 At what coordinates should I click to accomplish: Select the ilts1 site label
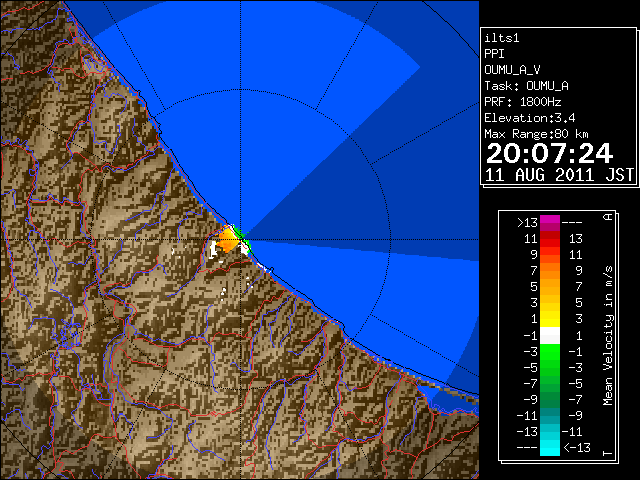click(x=502, y=38)
